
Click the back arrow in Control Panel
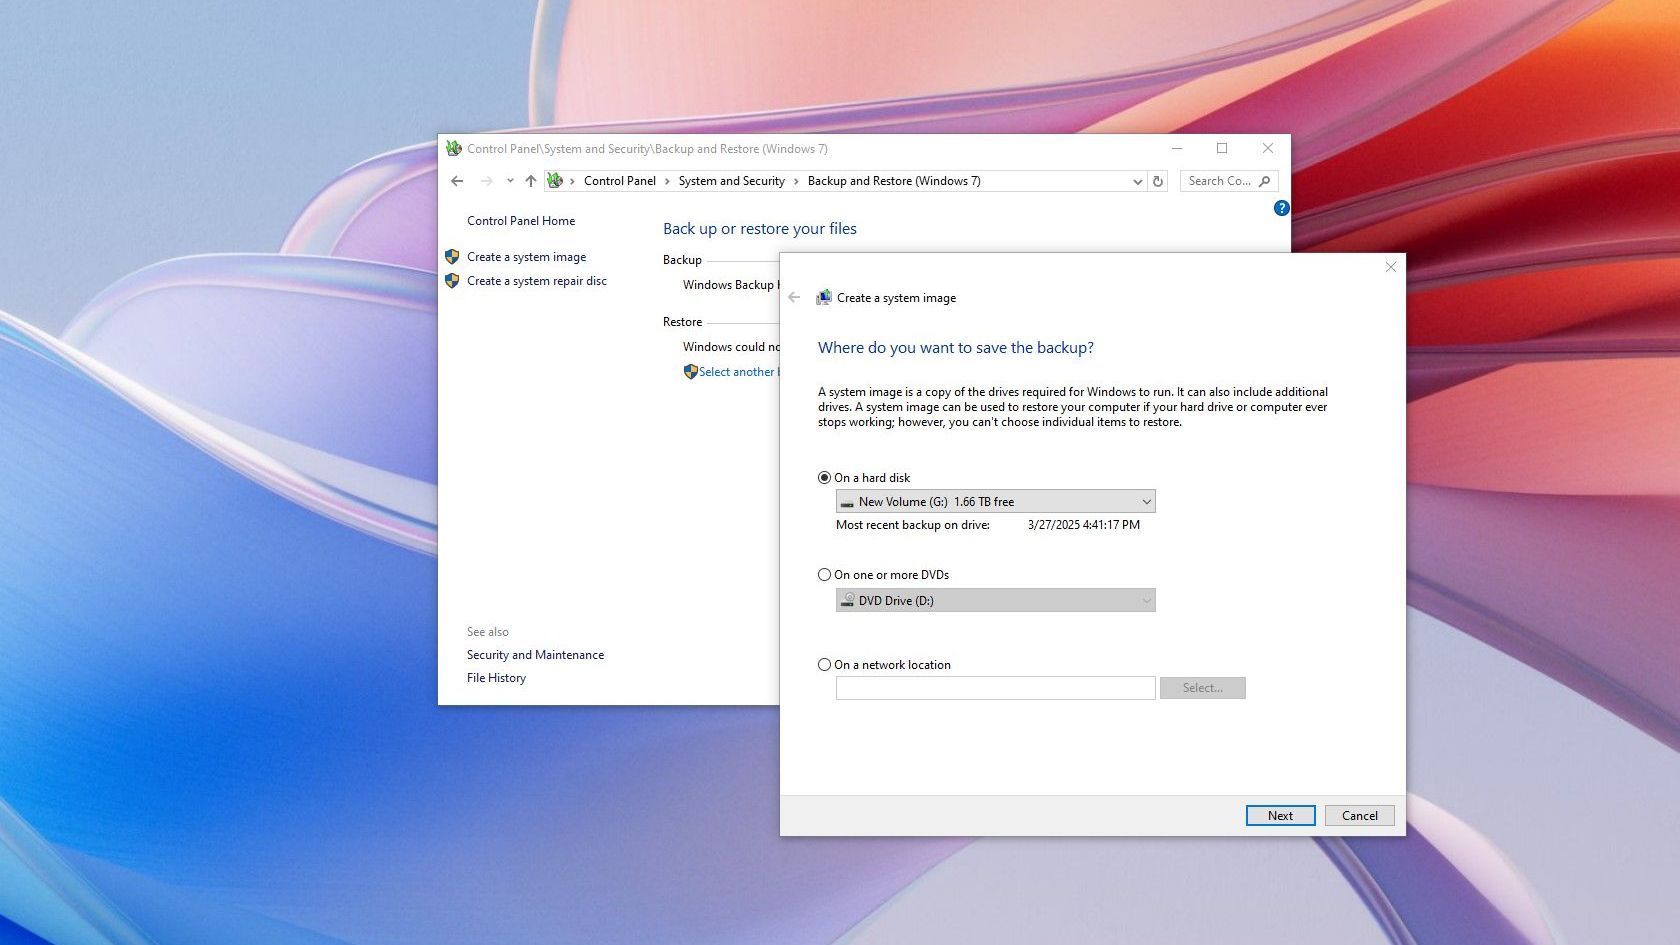pos(457,181)
